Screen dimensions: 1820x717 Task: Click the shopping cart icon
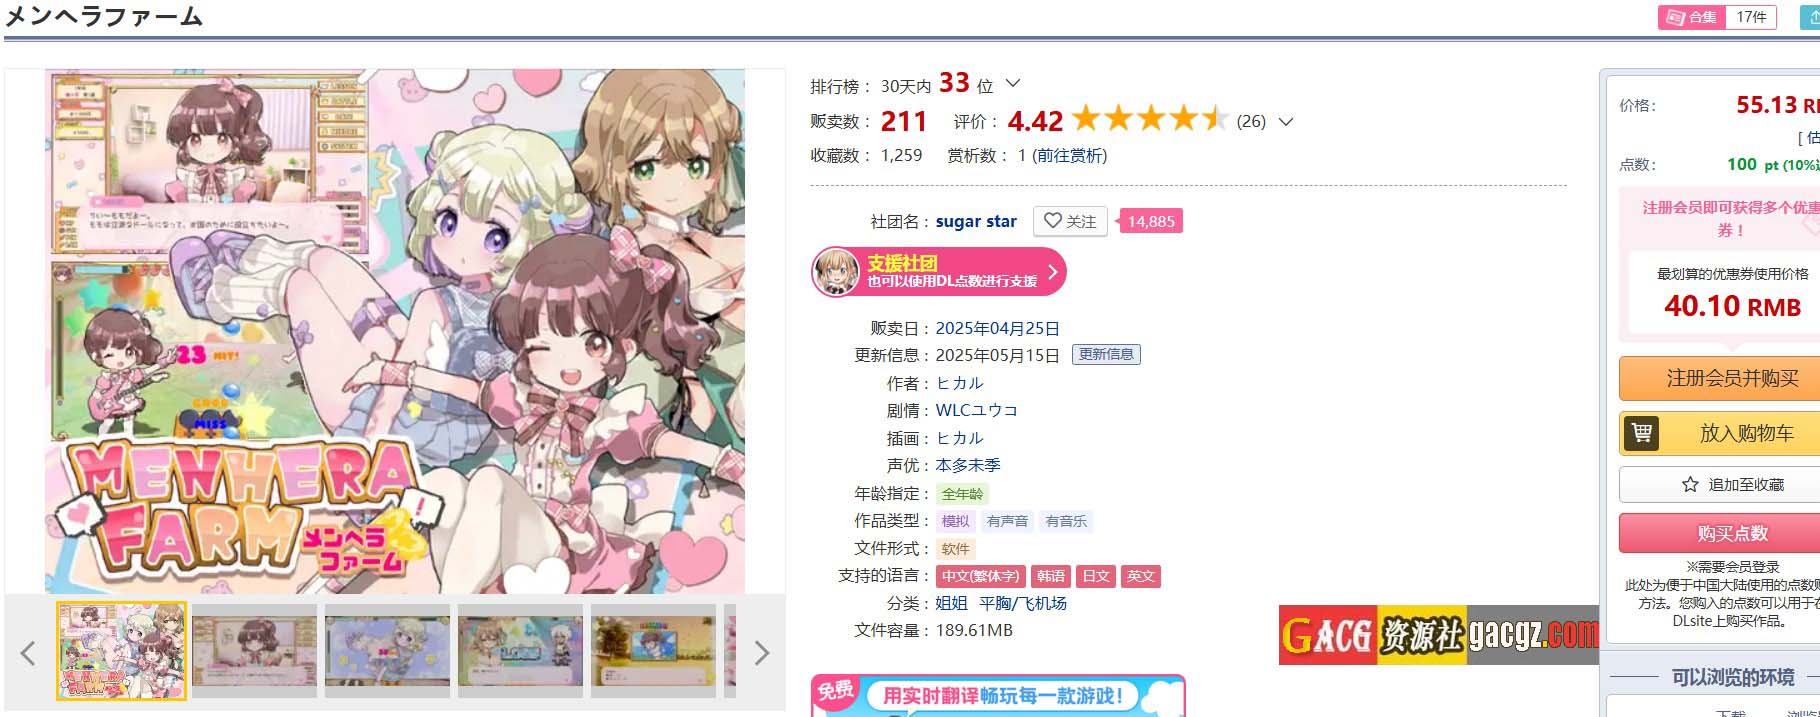pos(1641,433)
